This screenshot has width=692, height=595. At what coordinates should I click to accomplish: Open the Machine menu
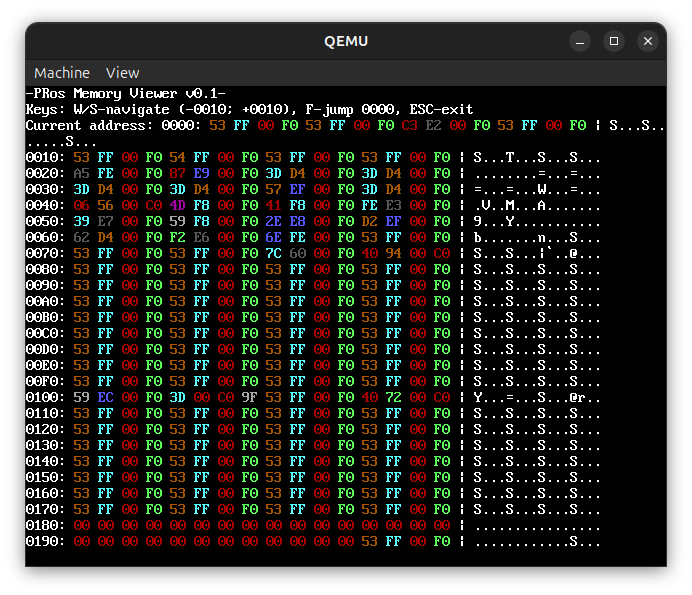62,73
